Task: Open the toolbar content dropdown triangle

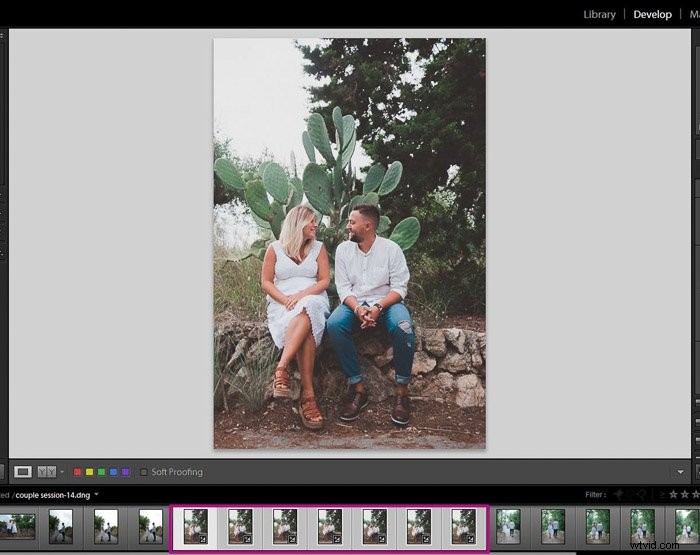Action: click(x=680, y=472)
